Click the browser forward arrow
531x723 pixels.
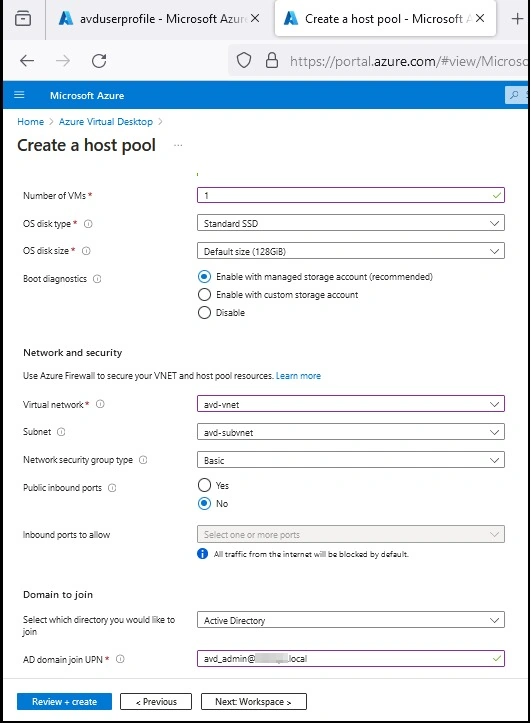point(63,60)
